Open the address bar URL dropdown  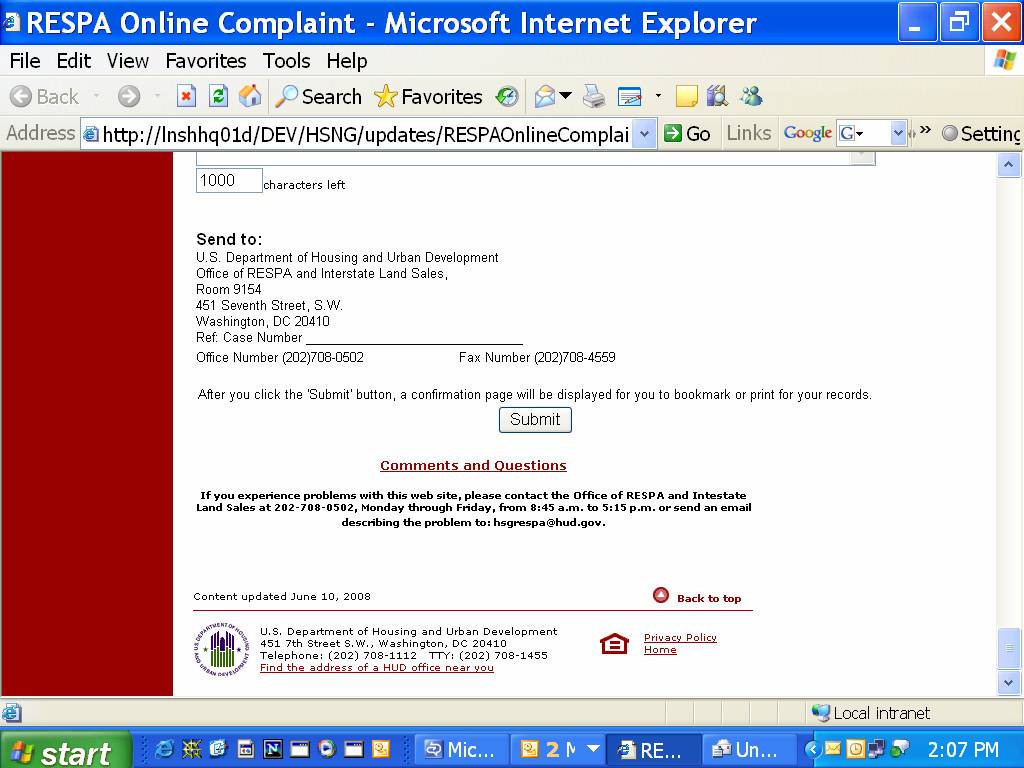click(x=645, y=134)
